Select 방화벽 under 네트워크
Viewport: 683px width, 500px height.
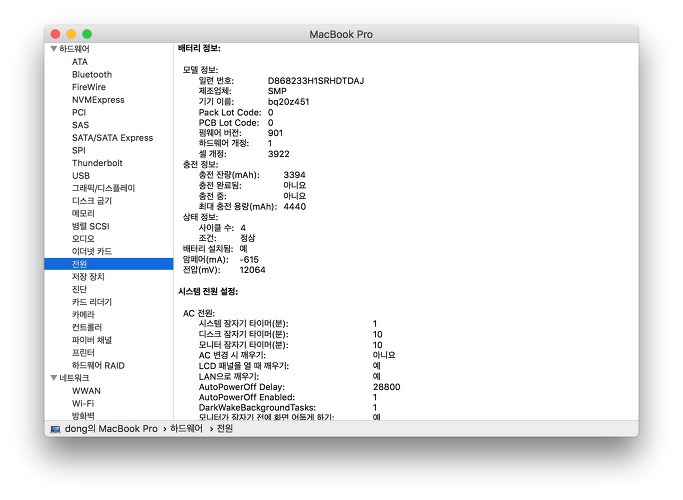(83, 416)
